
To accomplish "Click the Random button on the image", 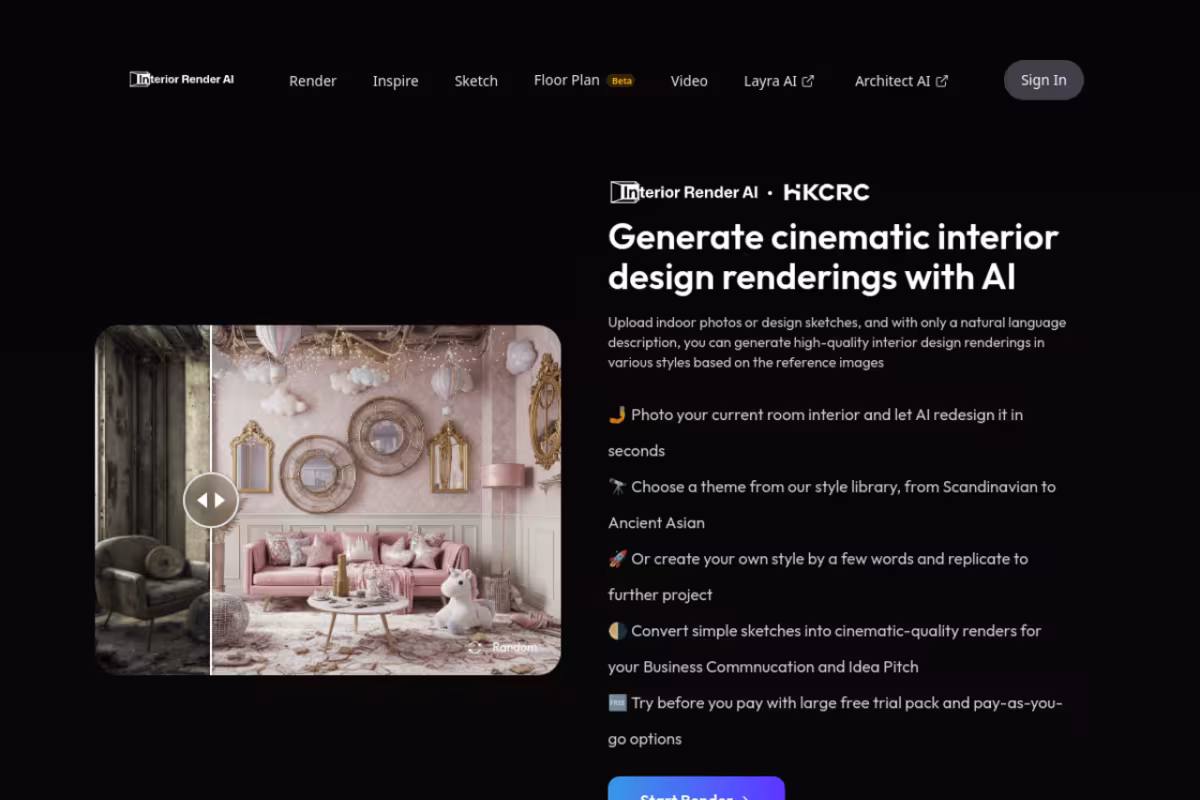I will coord(503,647).
